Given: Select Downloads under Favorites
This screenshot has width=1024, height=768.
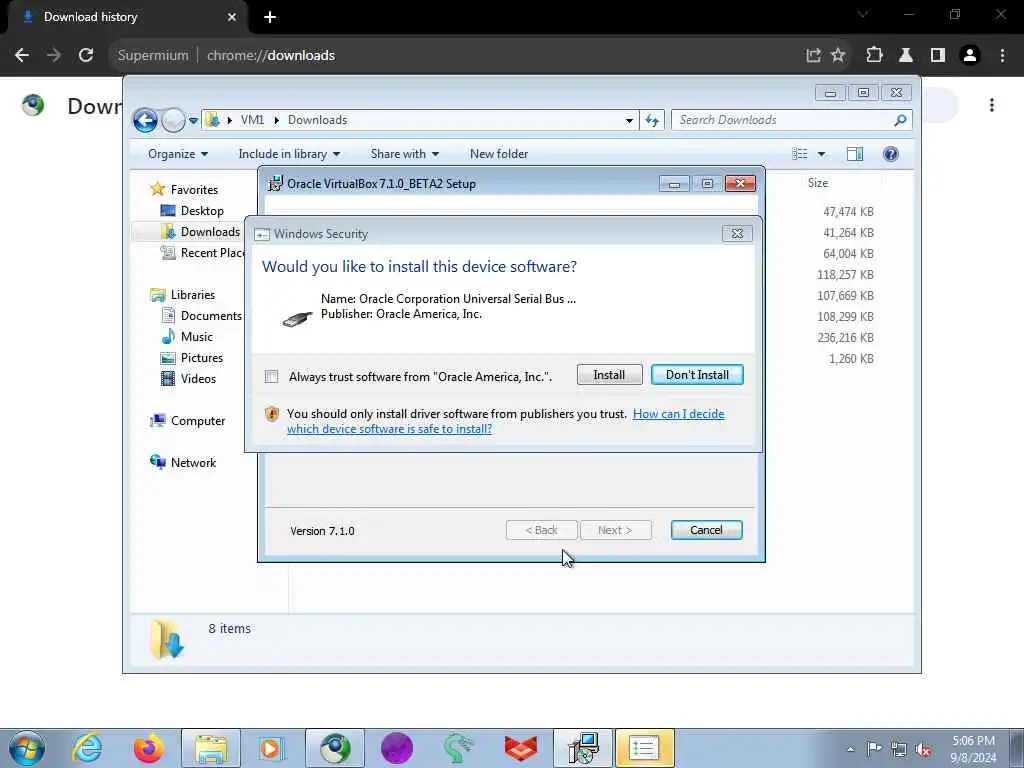Looking at the screenshot, I should [210, 232].
